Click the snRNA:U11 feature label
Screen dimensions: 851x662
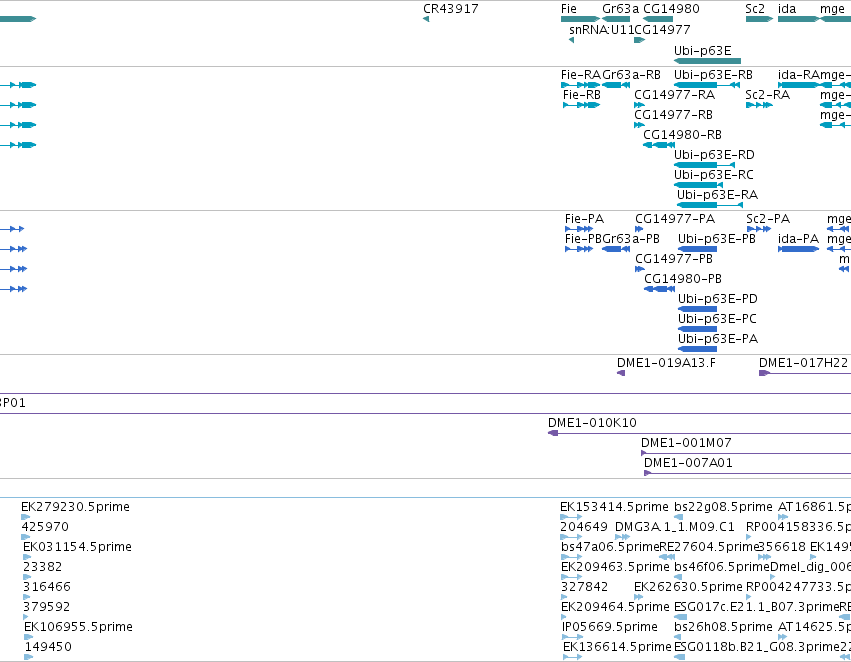click(x=601, y=30)
